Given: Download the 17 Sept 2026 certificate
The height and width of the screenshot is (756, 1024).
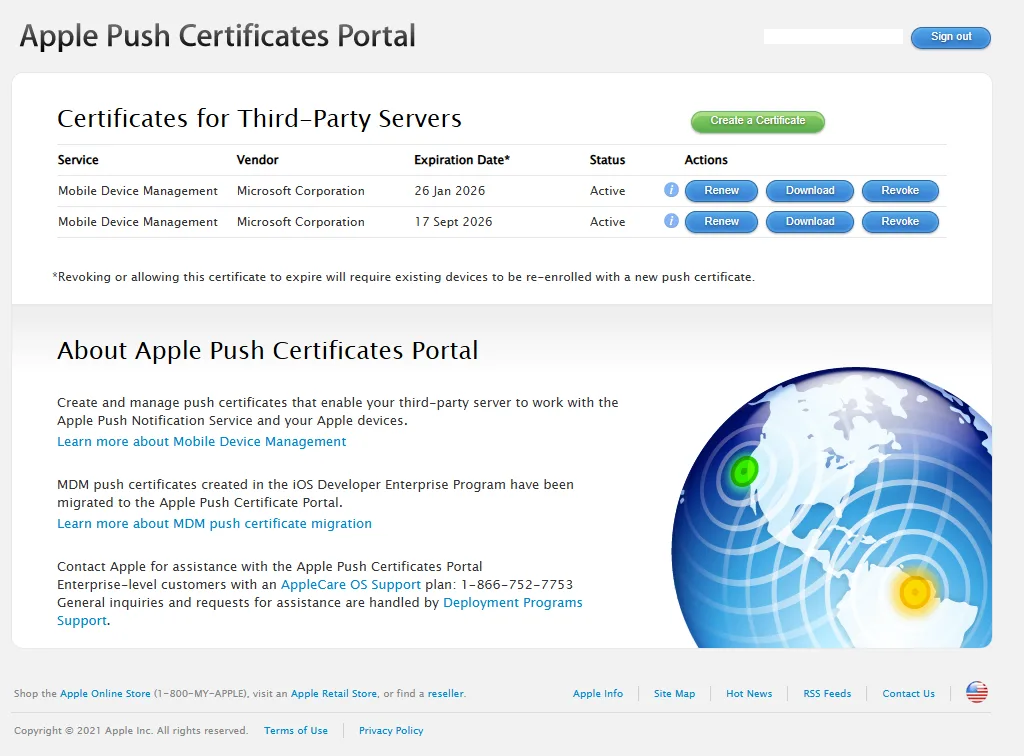Looking at the screenshot, I should 809,221.
